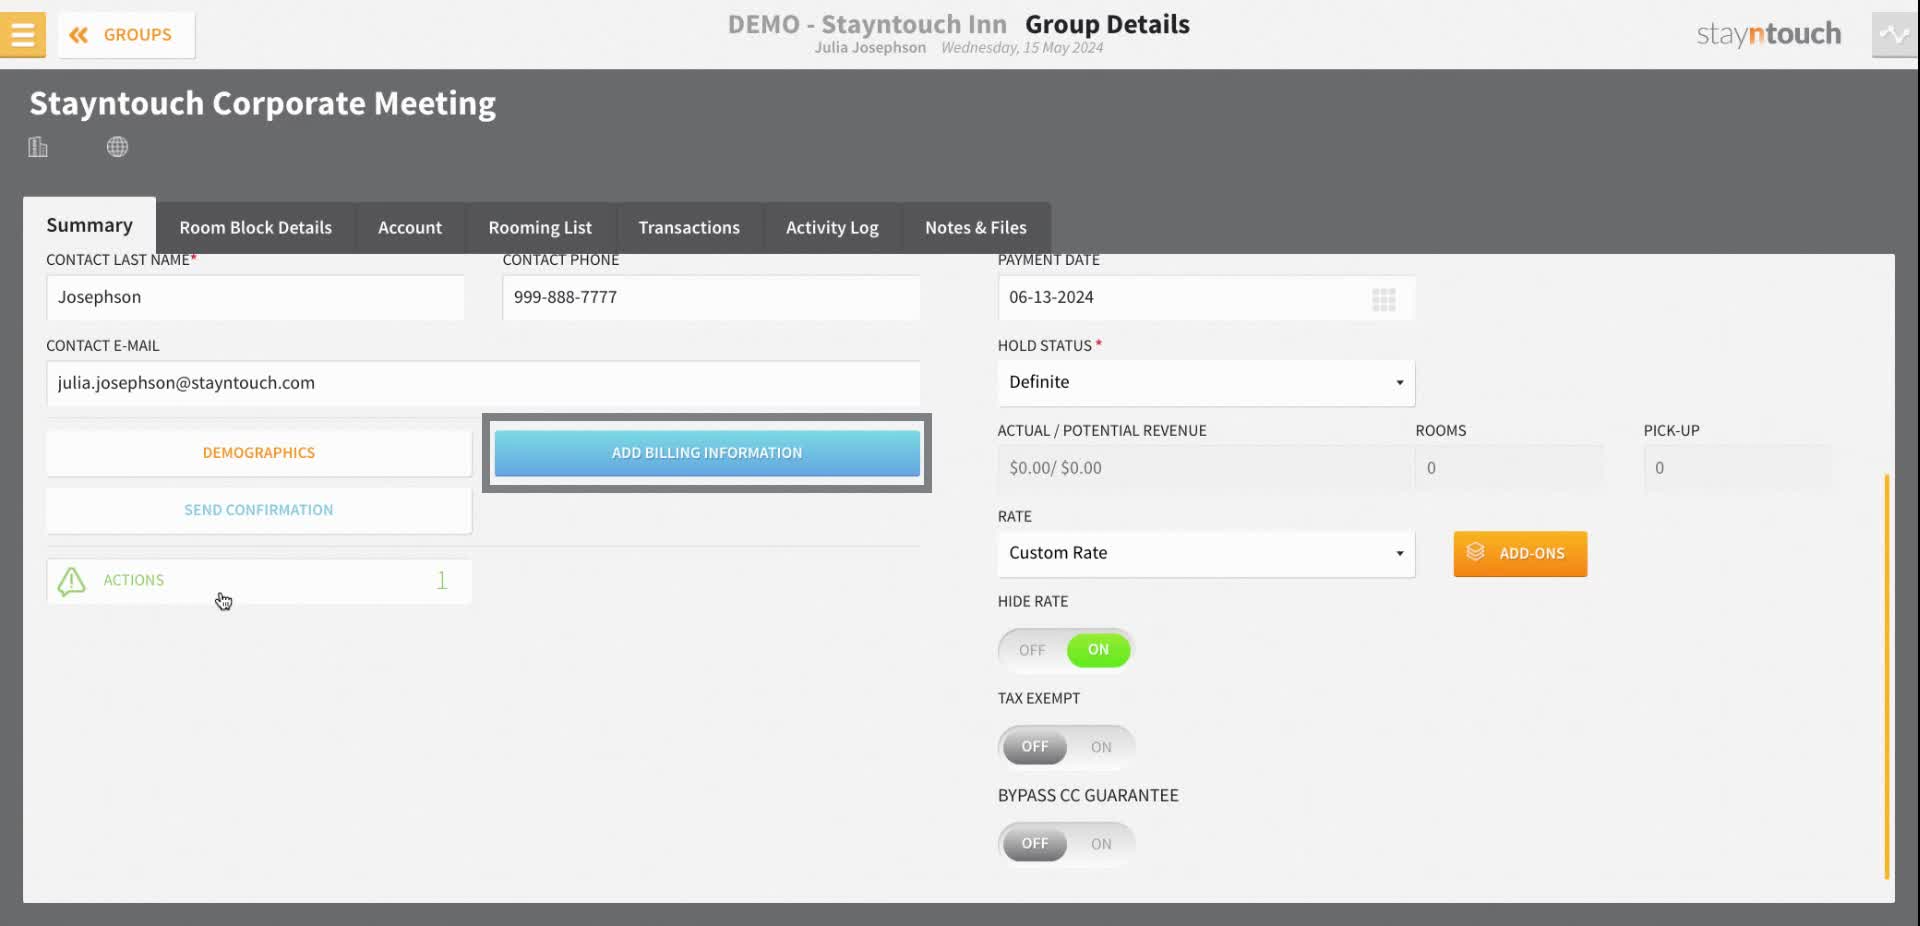Image resolution: width=1920 pixels, height=926 pixels.
Task: Click the Contact Phone field
Action: coord(711,297)
